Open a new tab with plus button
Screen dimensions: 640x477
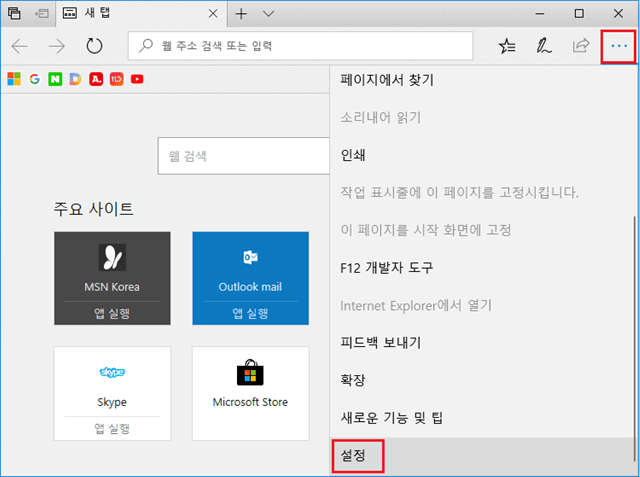[x=241, y=14]
